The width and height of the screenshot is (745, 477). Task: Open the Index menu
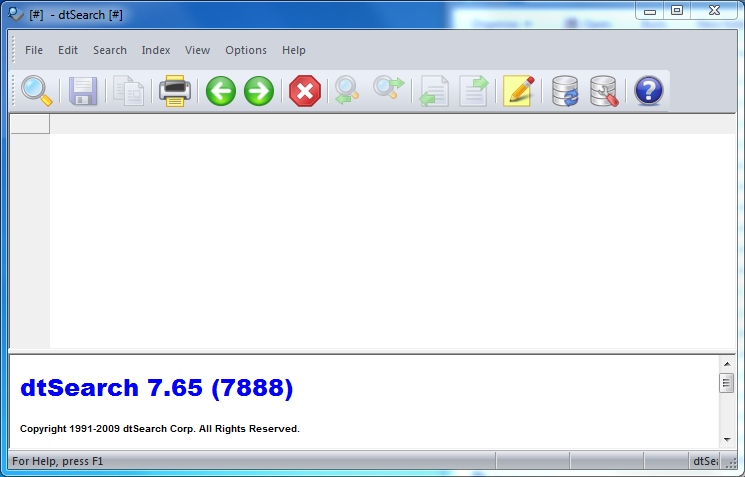[156, 50]
